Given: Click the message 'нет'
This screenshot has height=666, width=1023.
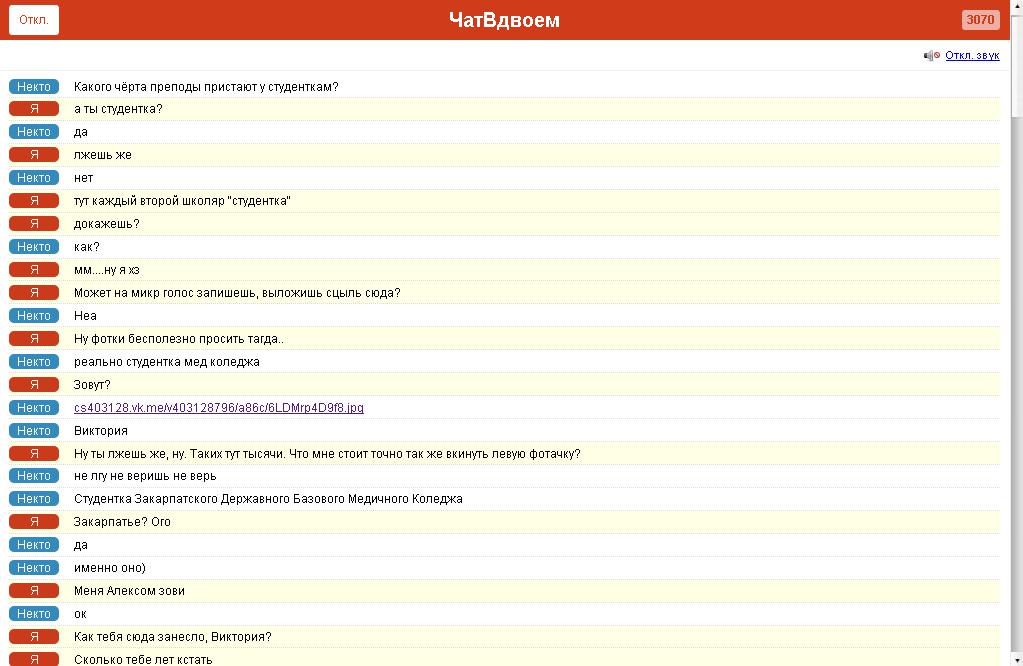Looking at the screenshot, I should [84, 177].
